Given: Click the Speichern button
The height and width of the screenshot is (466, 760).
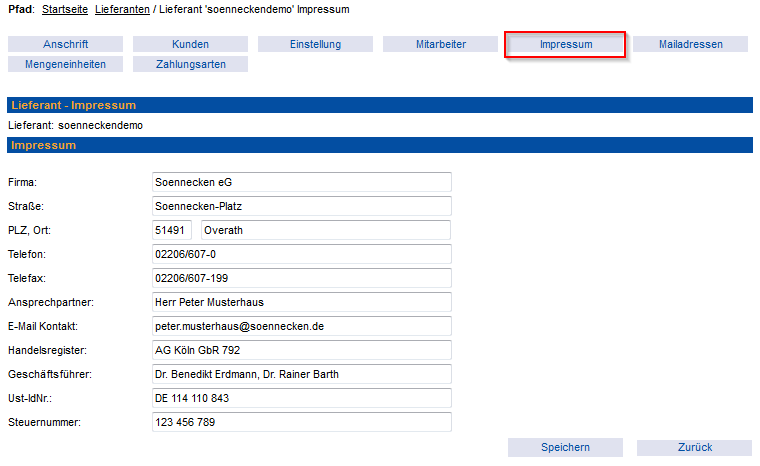Looking at the screenshot, I should [566, 447].
